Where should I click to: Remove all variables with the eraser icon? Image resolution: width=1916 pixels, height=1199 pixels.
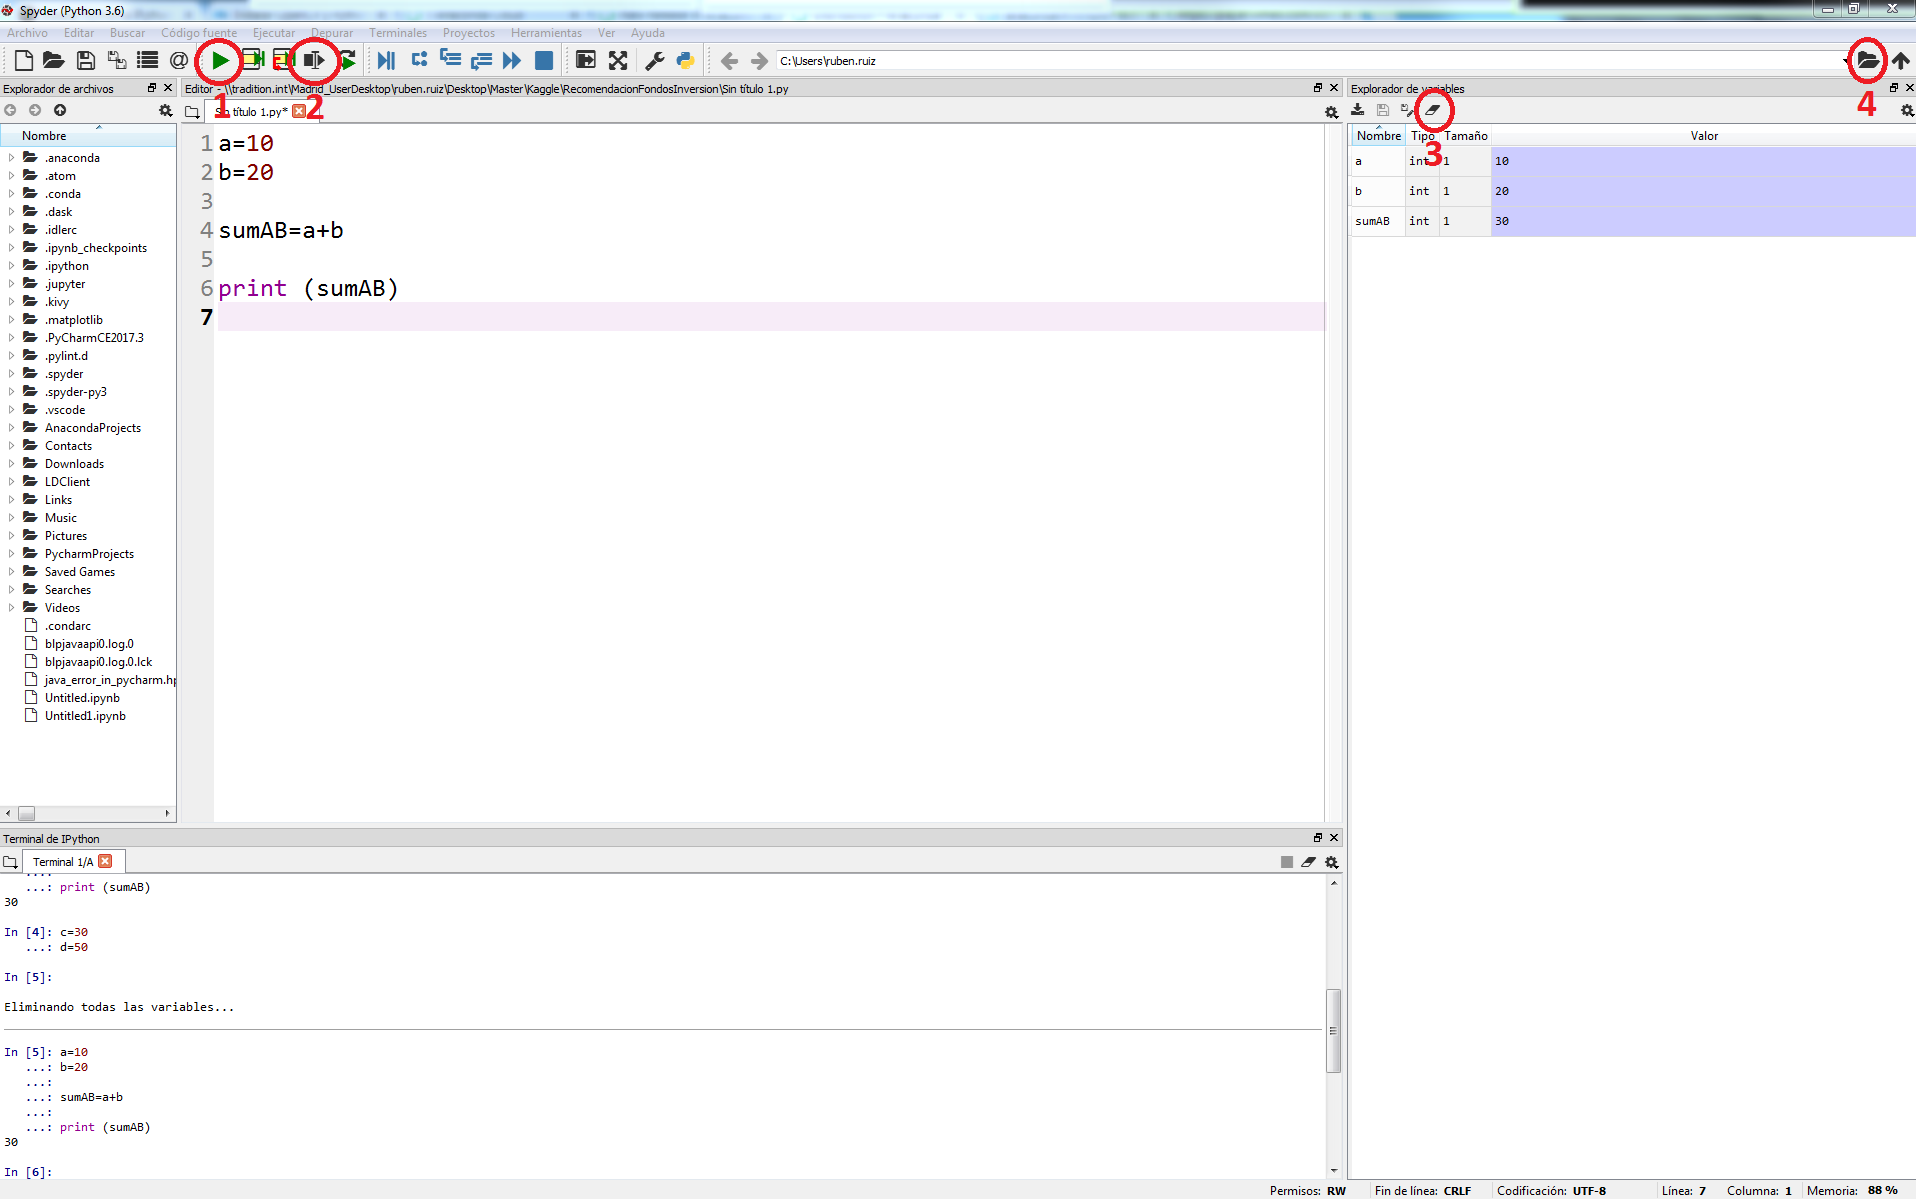(x=1432, y=110)
